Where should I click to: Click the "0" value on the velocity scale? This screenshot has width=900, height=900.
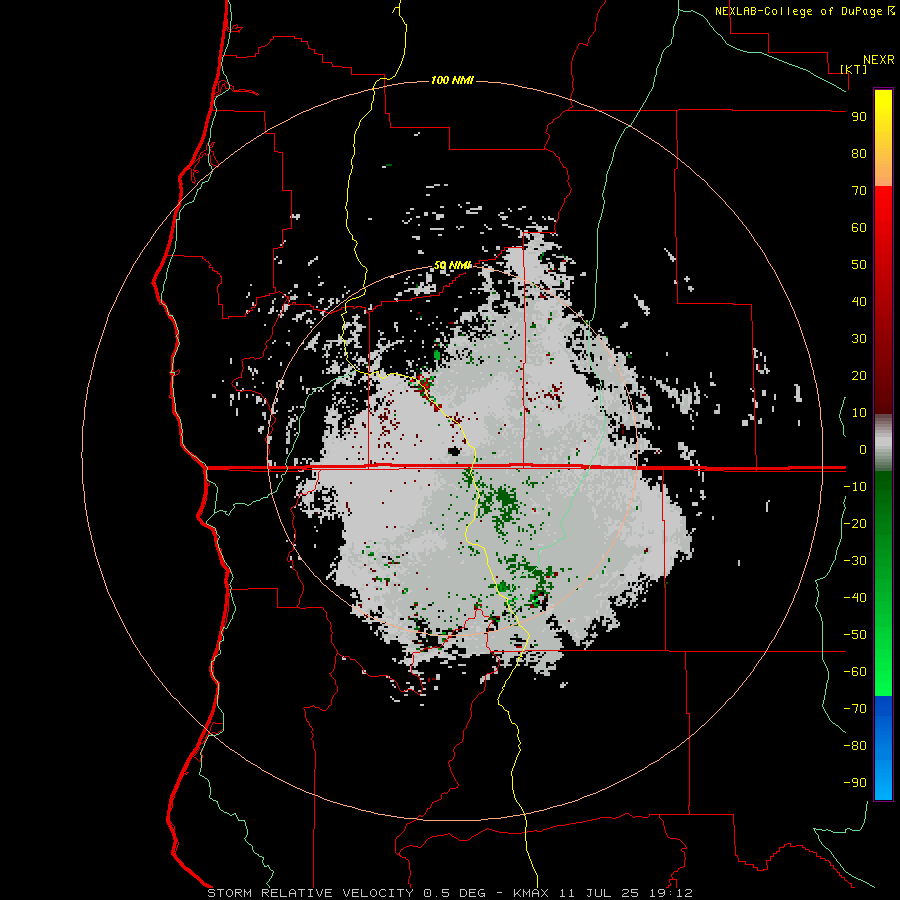(863, 450)
